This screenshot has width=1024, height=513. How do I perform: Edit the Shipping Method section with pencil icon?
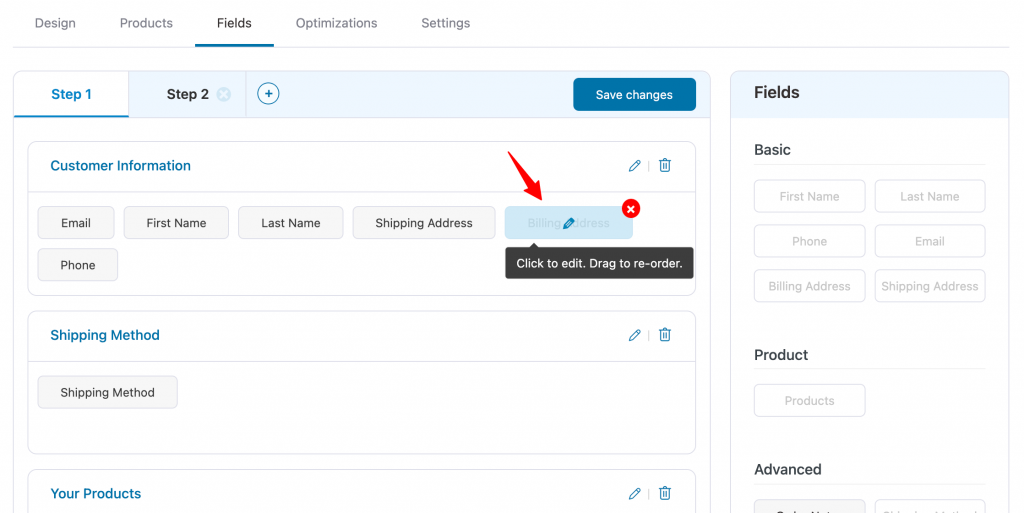pos(634,335)
